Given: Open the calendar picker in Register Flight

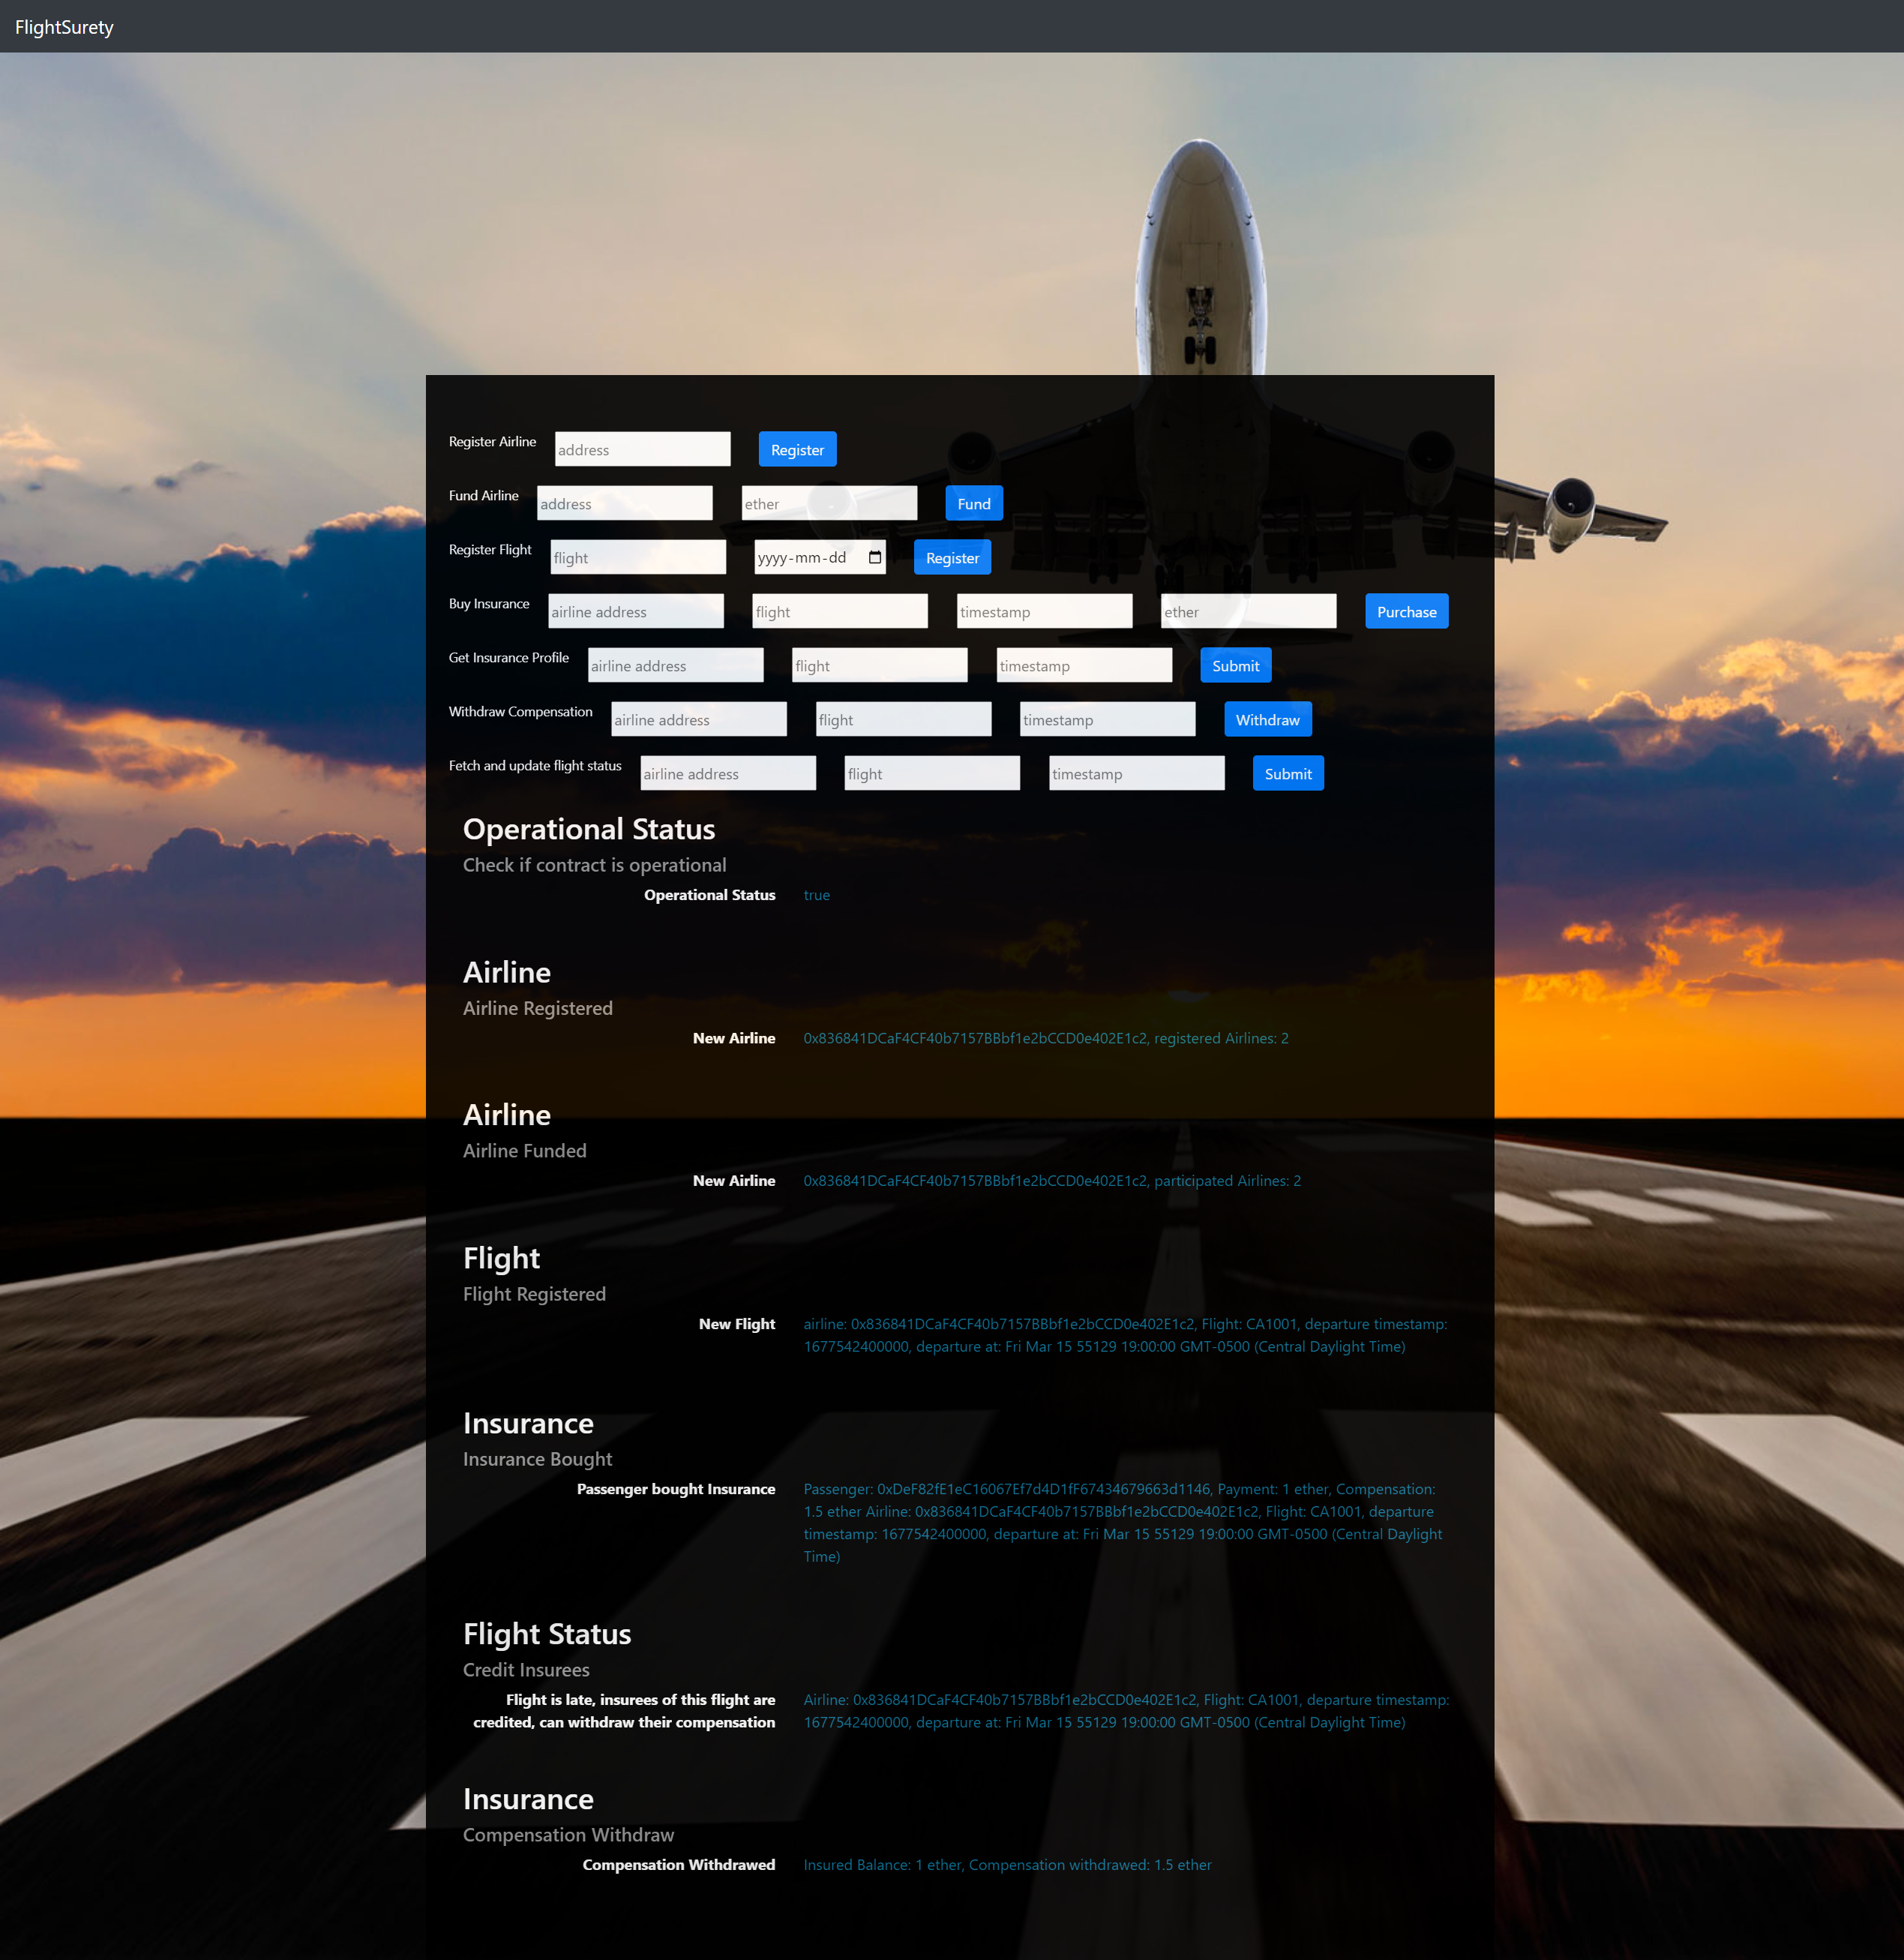Looking at the screenshot, I should (875, 558).
